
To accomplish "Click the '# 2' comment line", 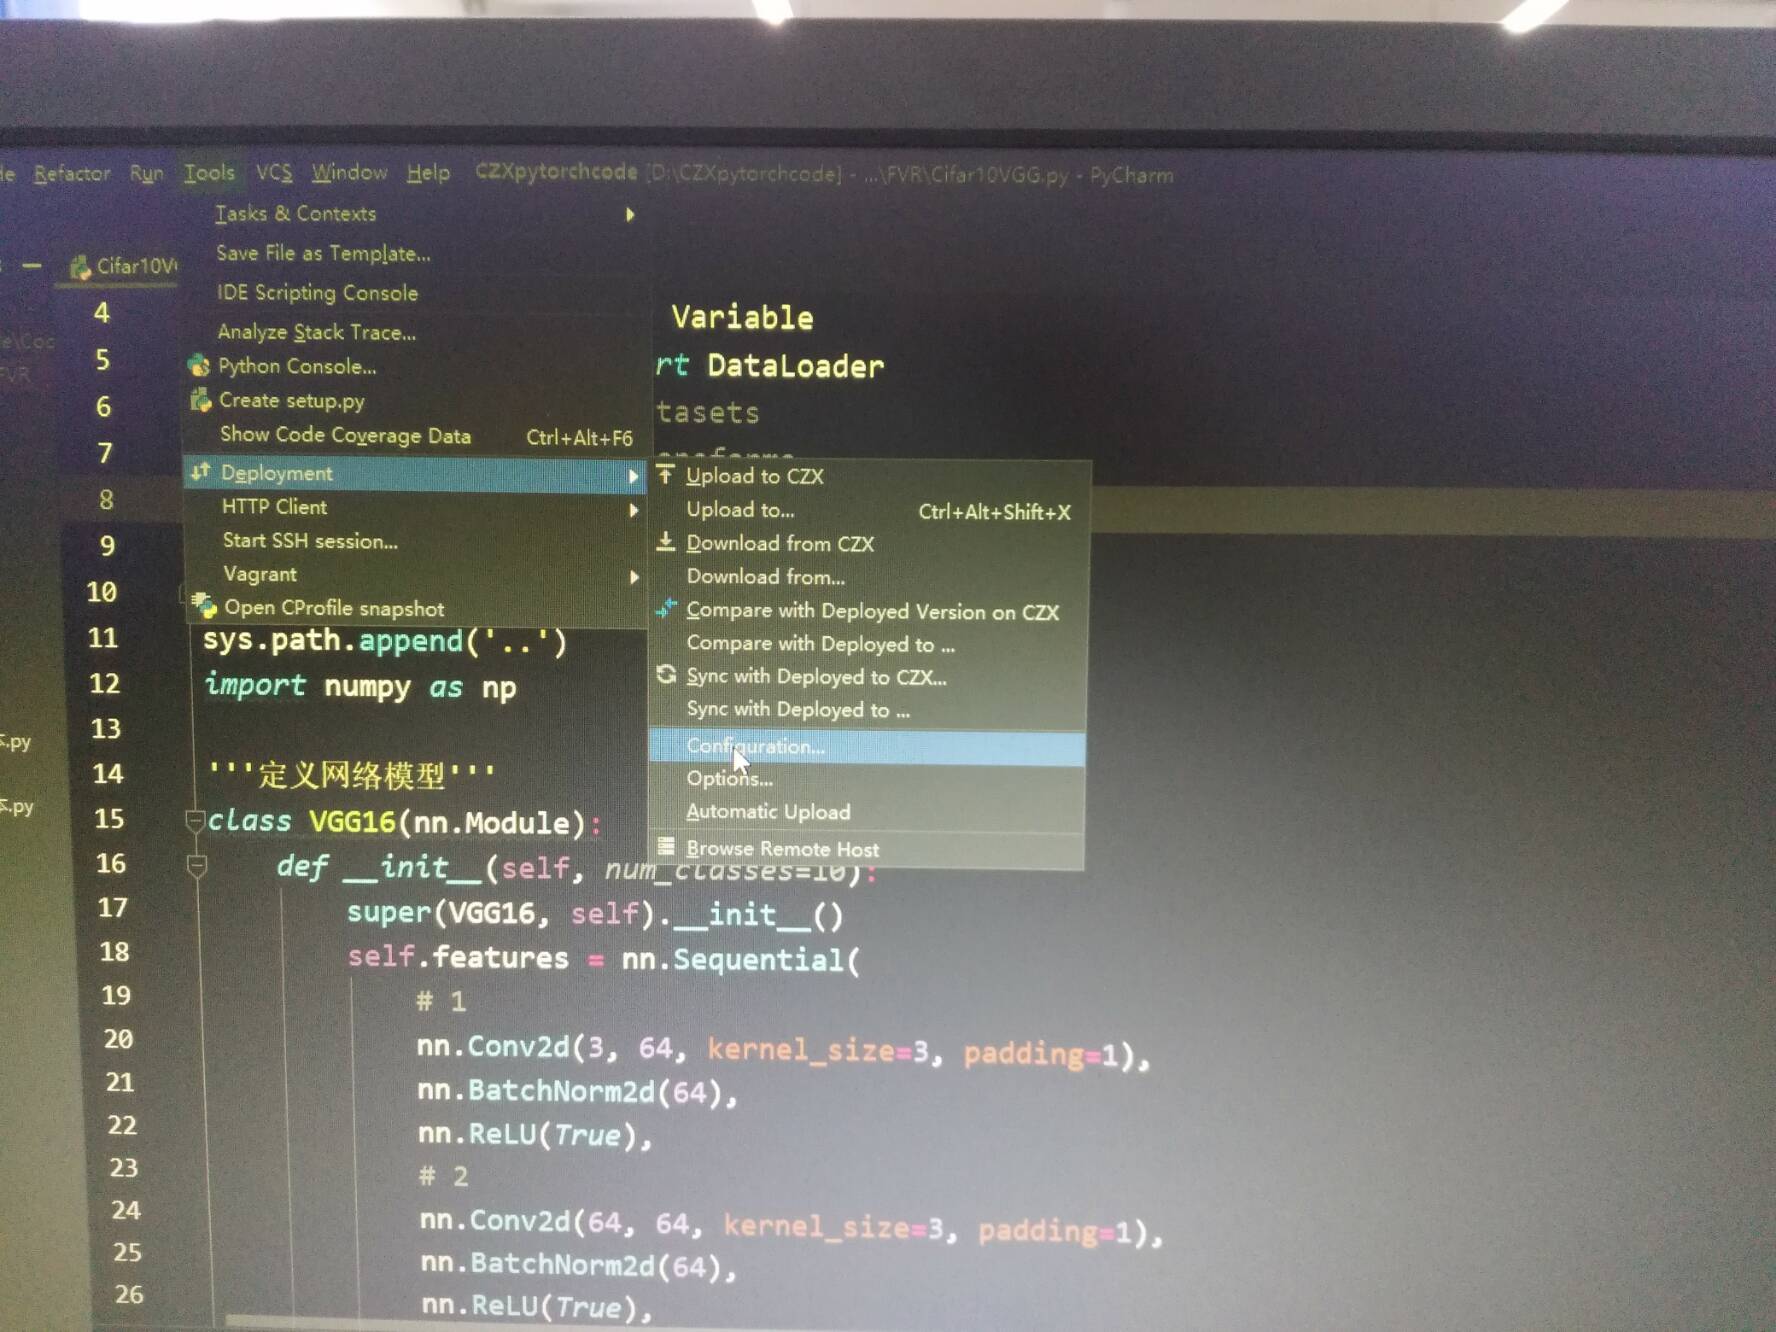I will 443,1176.
